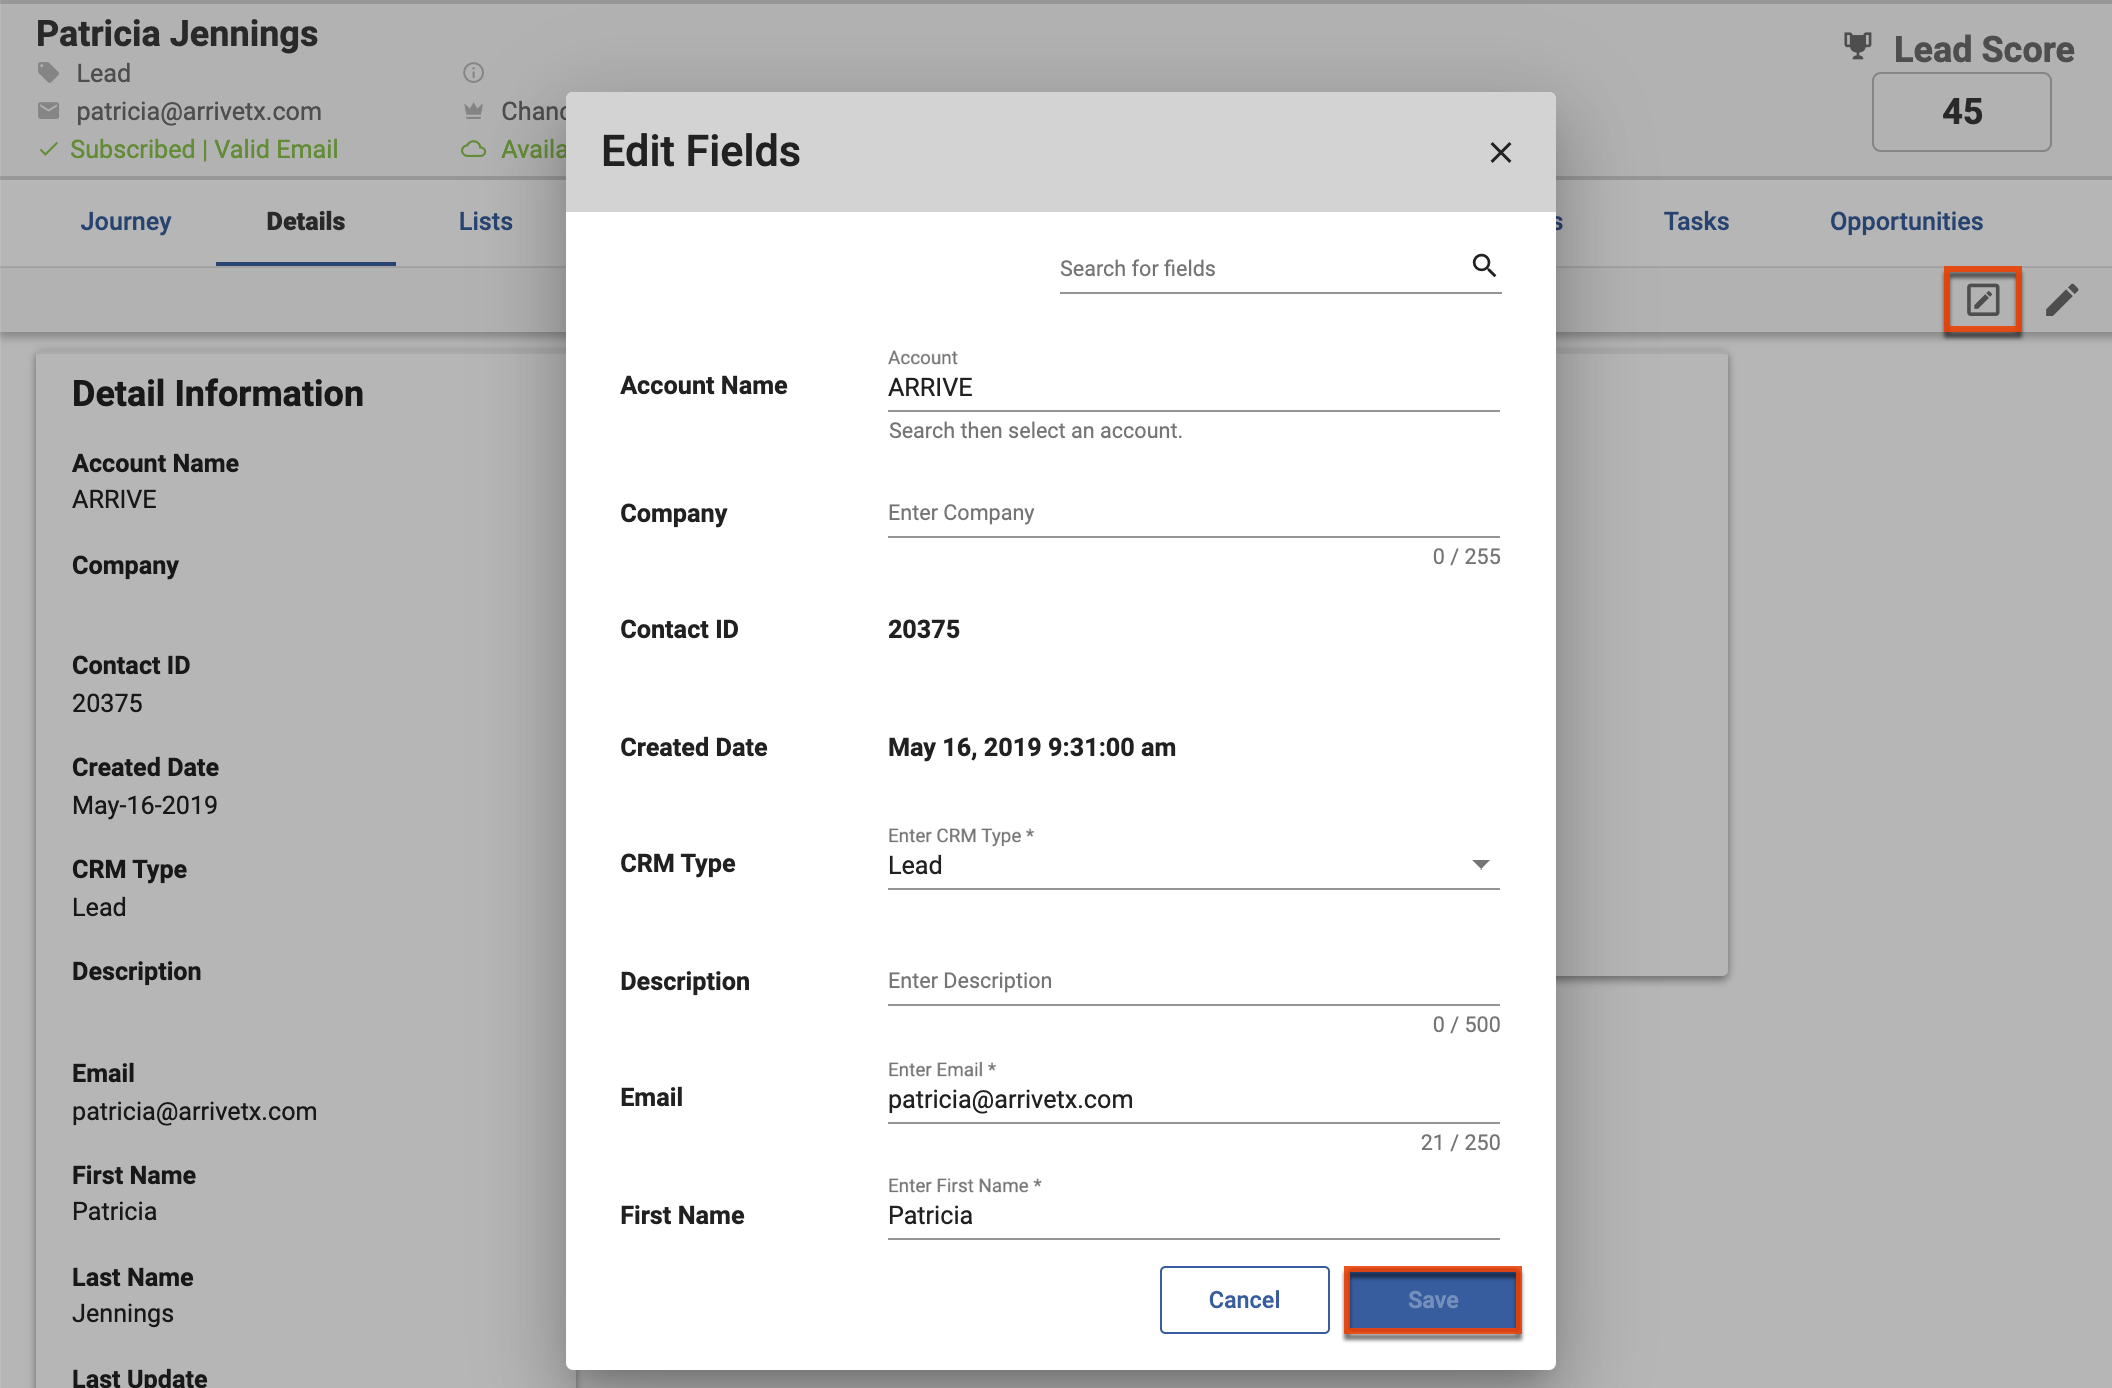
Task: Click the crown icon in header
Action: 473,110
